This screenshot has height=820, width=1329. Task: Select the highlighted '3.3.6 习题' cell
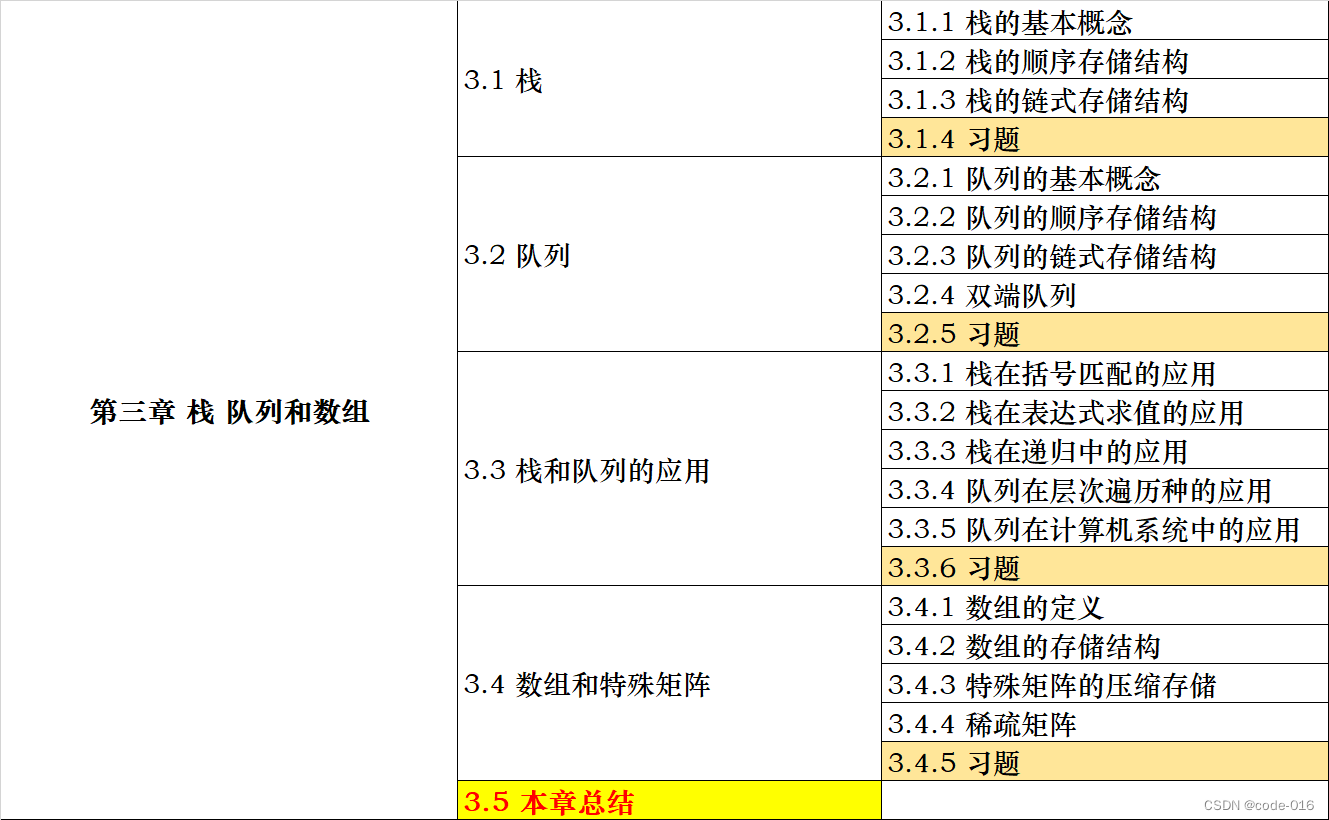click(x=1105, y=567)
